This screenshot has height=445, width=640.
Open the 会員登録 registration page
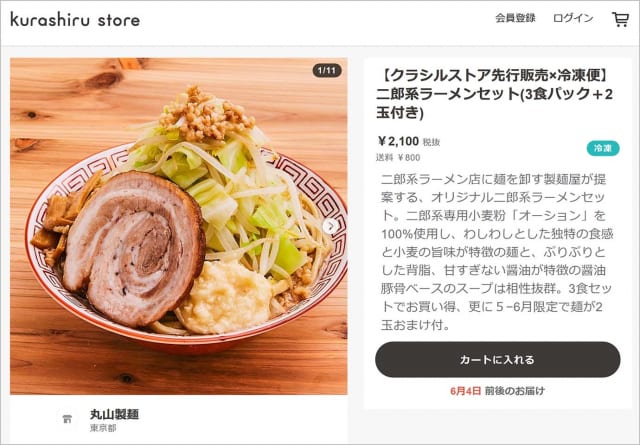click(x=515, y=18)
